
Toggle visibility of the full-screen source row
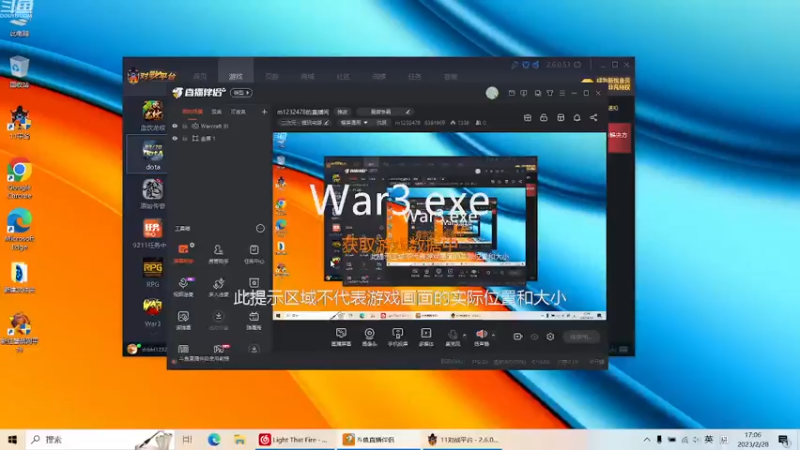coord(175,139)
